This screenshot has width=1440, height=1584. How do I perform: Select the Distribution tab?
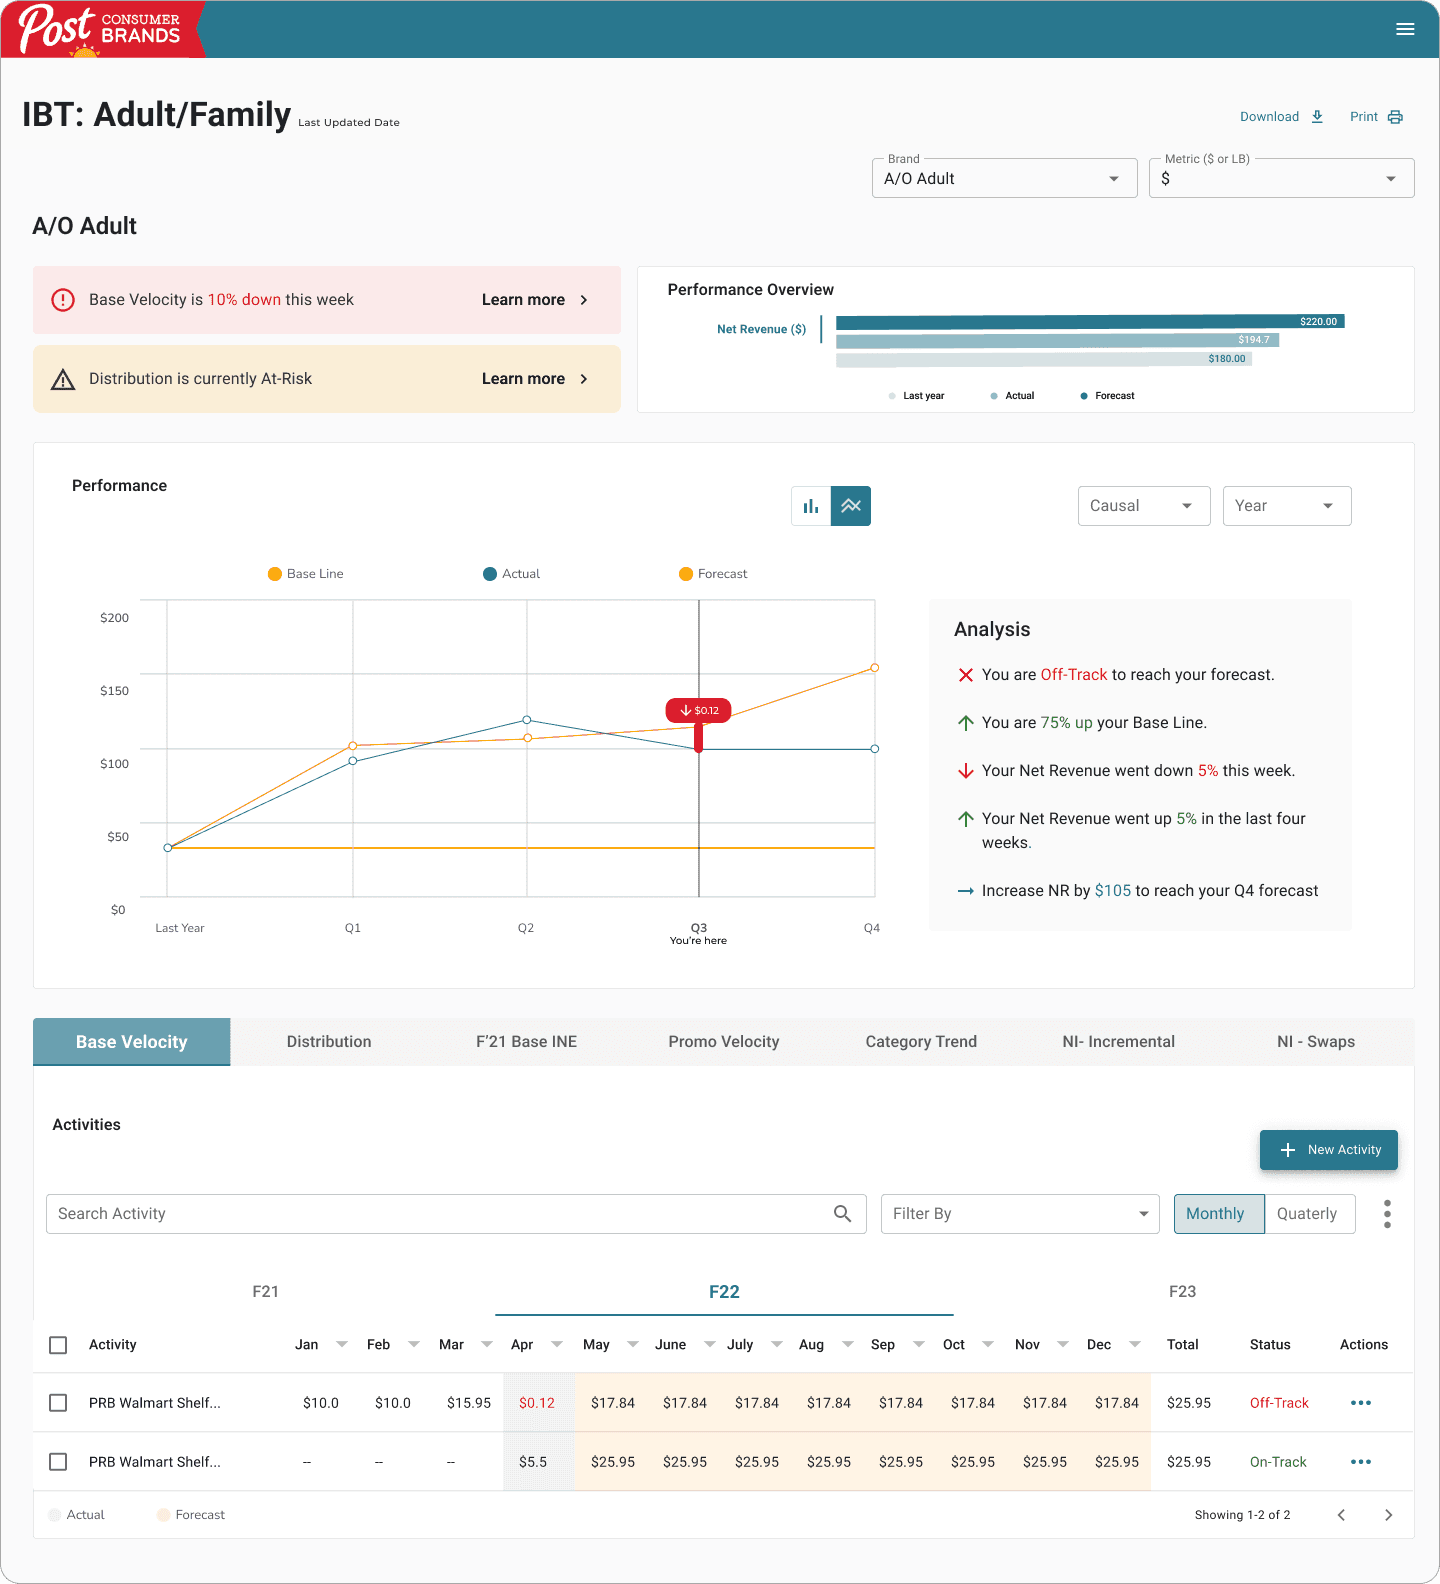329,1042
